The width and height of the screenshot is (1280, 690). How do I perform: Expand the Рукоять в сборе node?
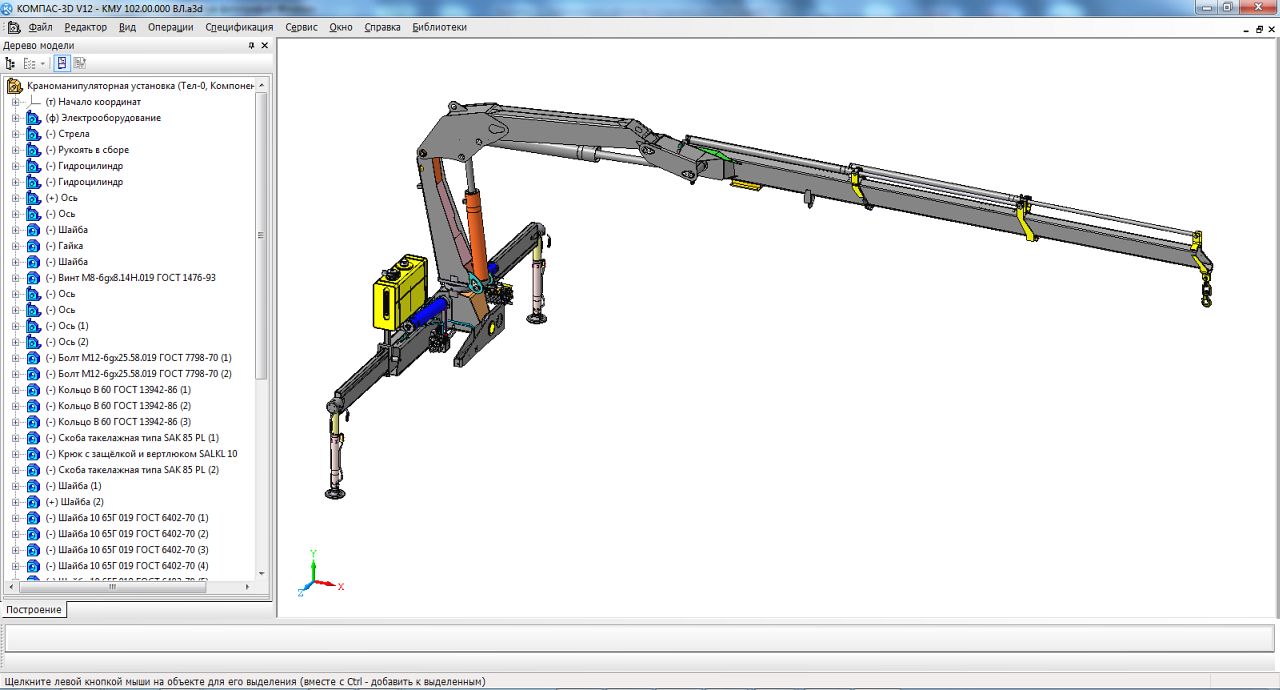tap(15, 150)
